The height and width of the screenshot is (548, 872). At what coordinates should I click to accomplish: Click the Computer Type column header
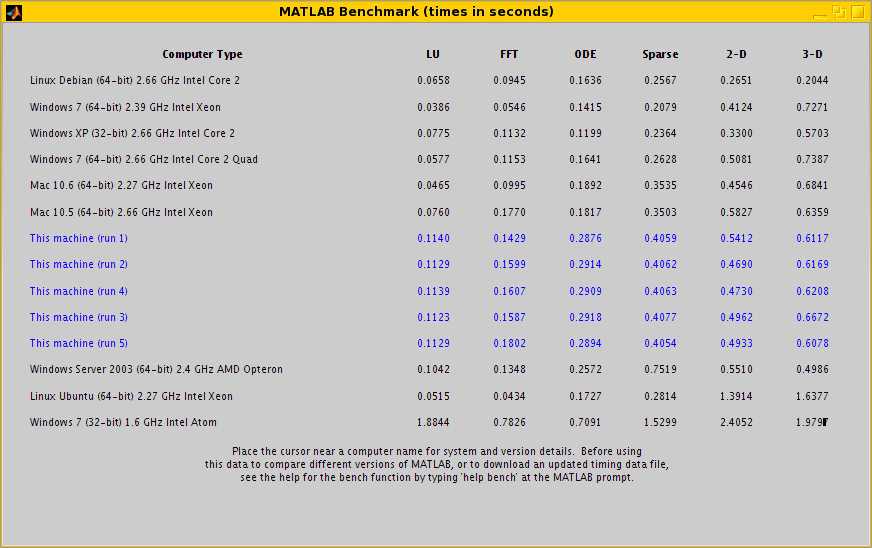click(202, 54)
